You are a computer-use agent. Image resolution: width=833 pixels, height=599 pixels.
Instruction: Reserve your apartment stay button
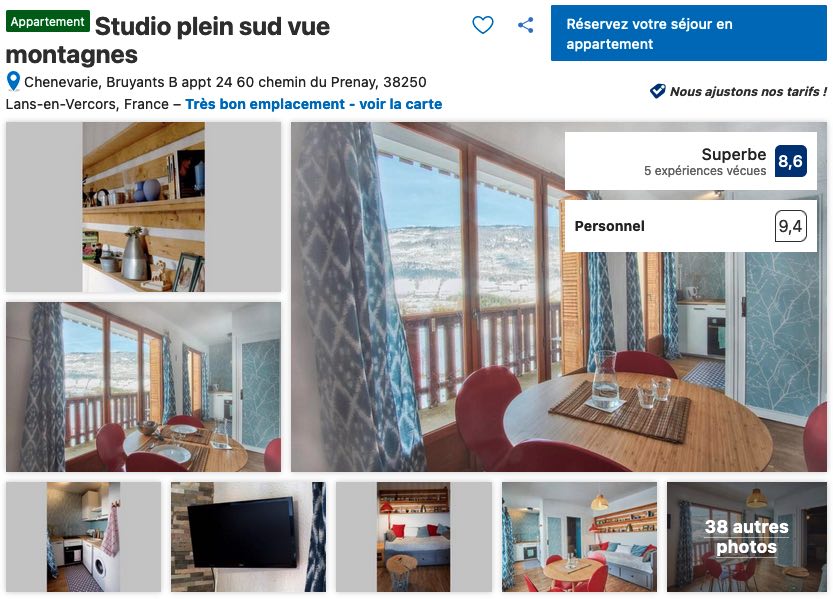[688, 33]
